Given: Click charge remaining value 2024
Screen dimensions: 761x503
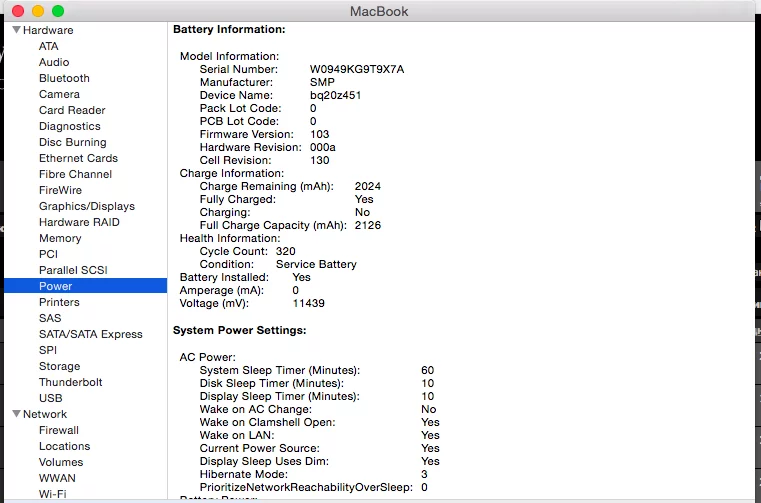Looking at the screenshot, I should point(368,186).
